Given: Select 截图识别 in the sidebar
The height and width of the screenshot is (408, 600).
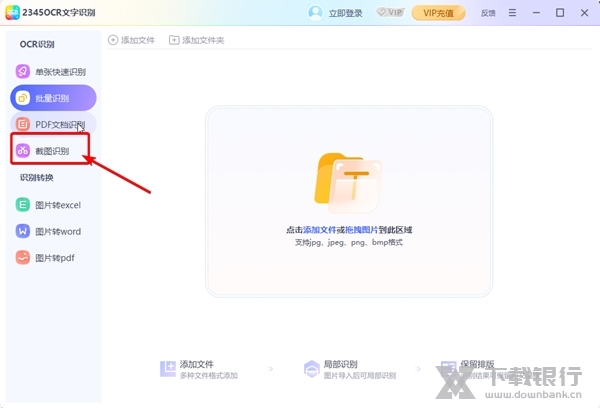Looking at the screenshot, I should [50, 149].
